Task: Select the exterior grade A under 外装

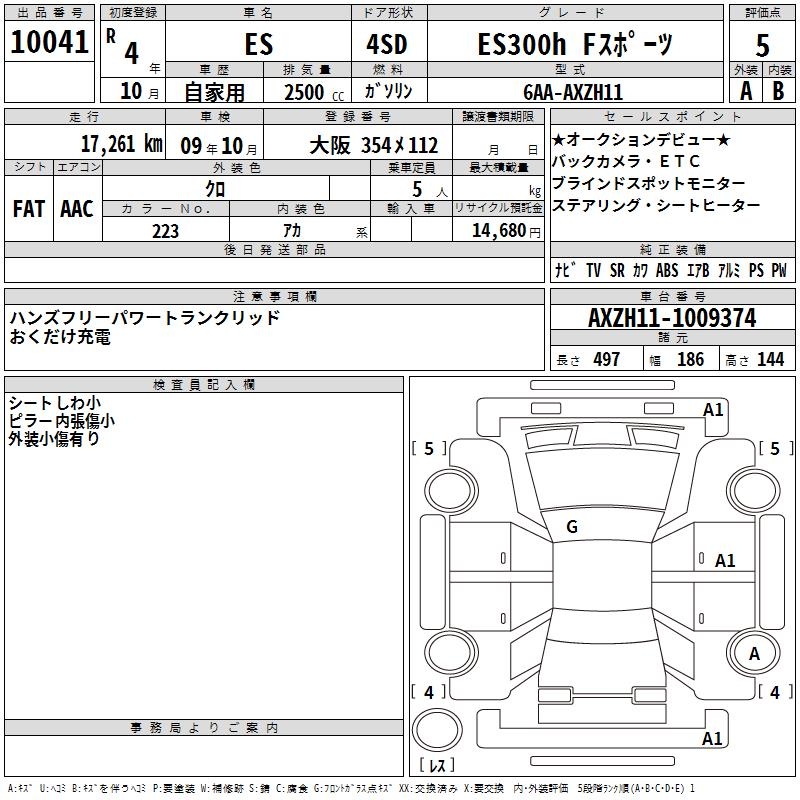Action: (746, 91)
